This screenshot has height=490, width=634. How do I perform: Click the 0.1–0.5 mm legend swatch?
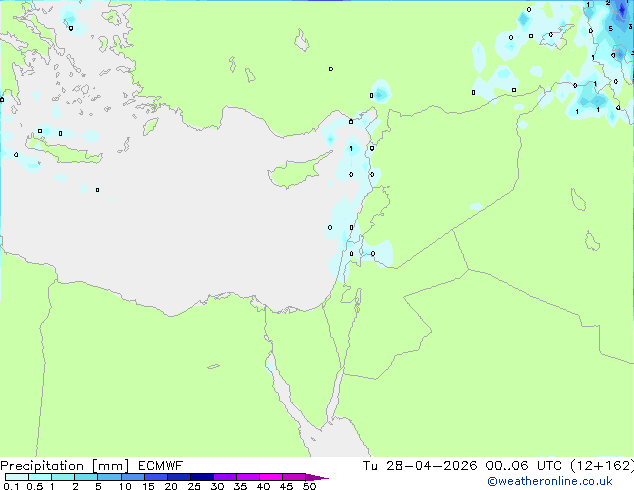pos(17,477)
